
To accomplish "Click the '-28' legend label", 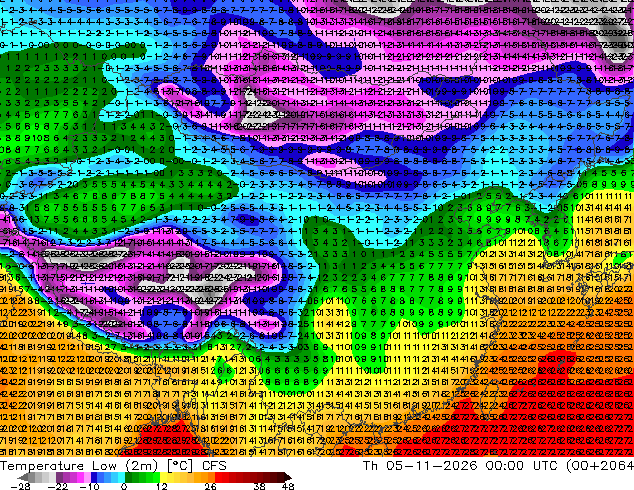I will click(20, 486).
